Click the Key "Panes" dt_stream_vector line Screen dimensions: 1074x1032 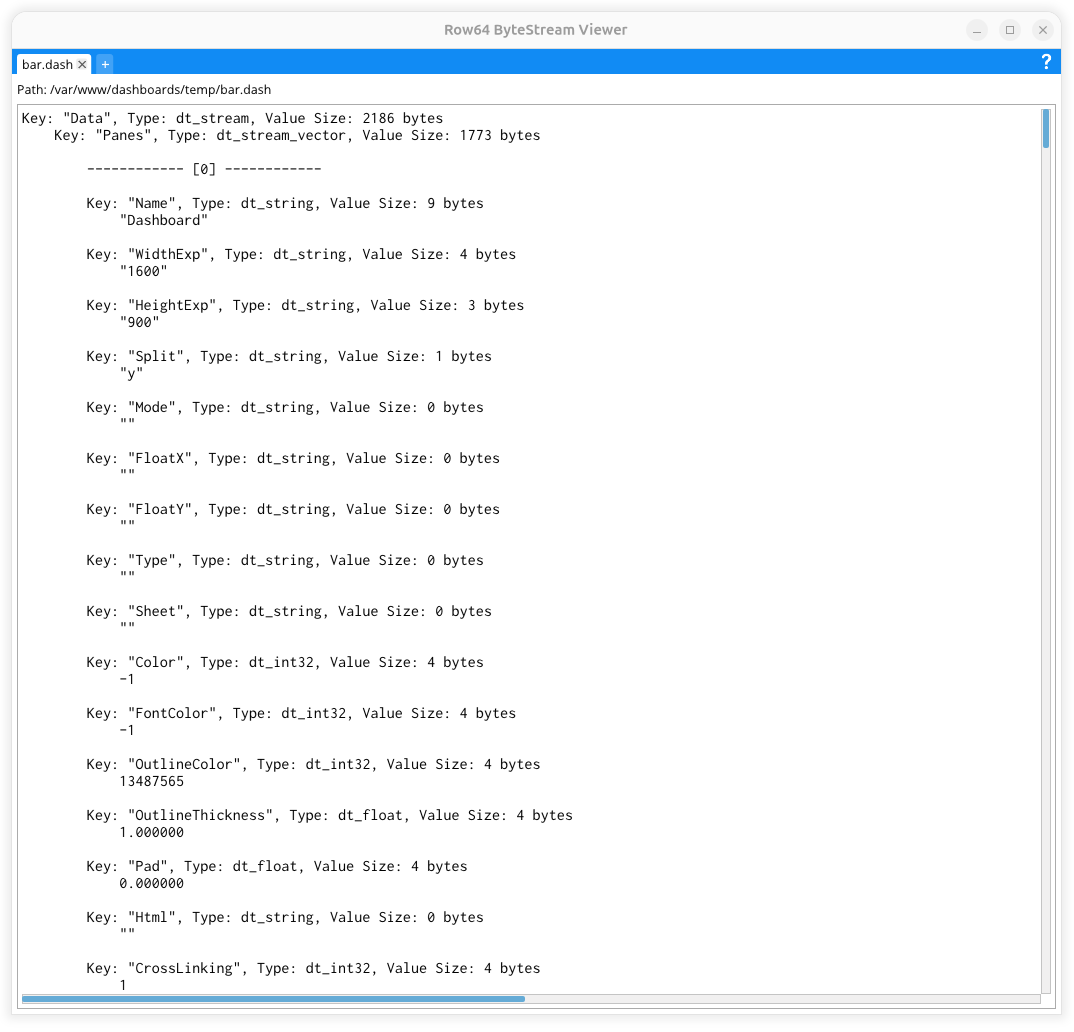click(297, 136)
